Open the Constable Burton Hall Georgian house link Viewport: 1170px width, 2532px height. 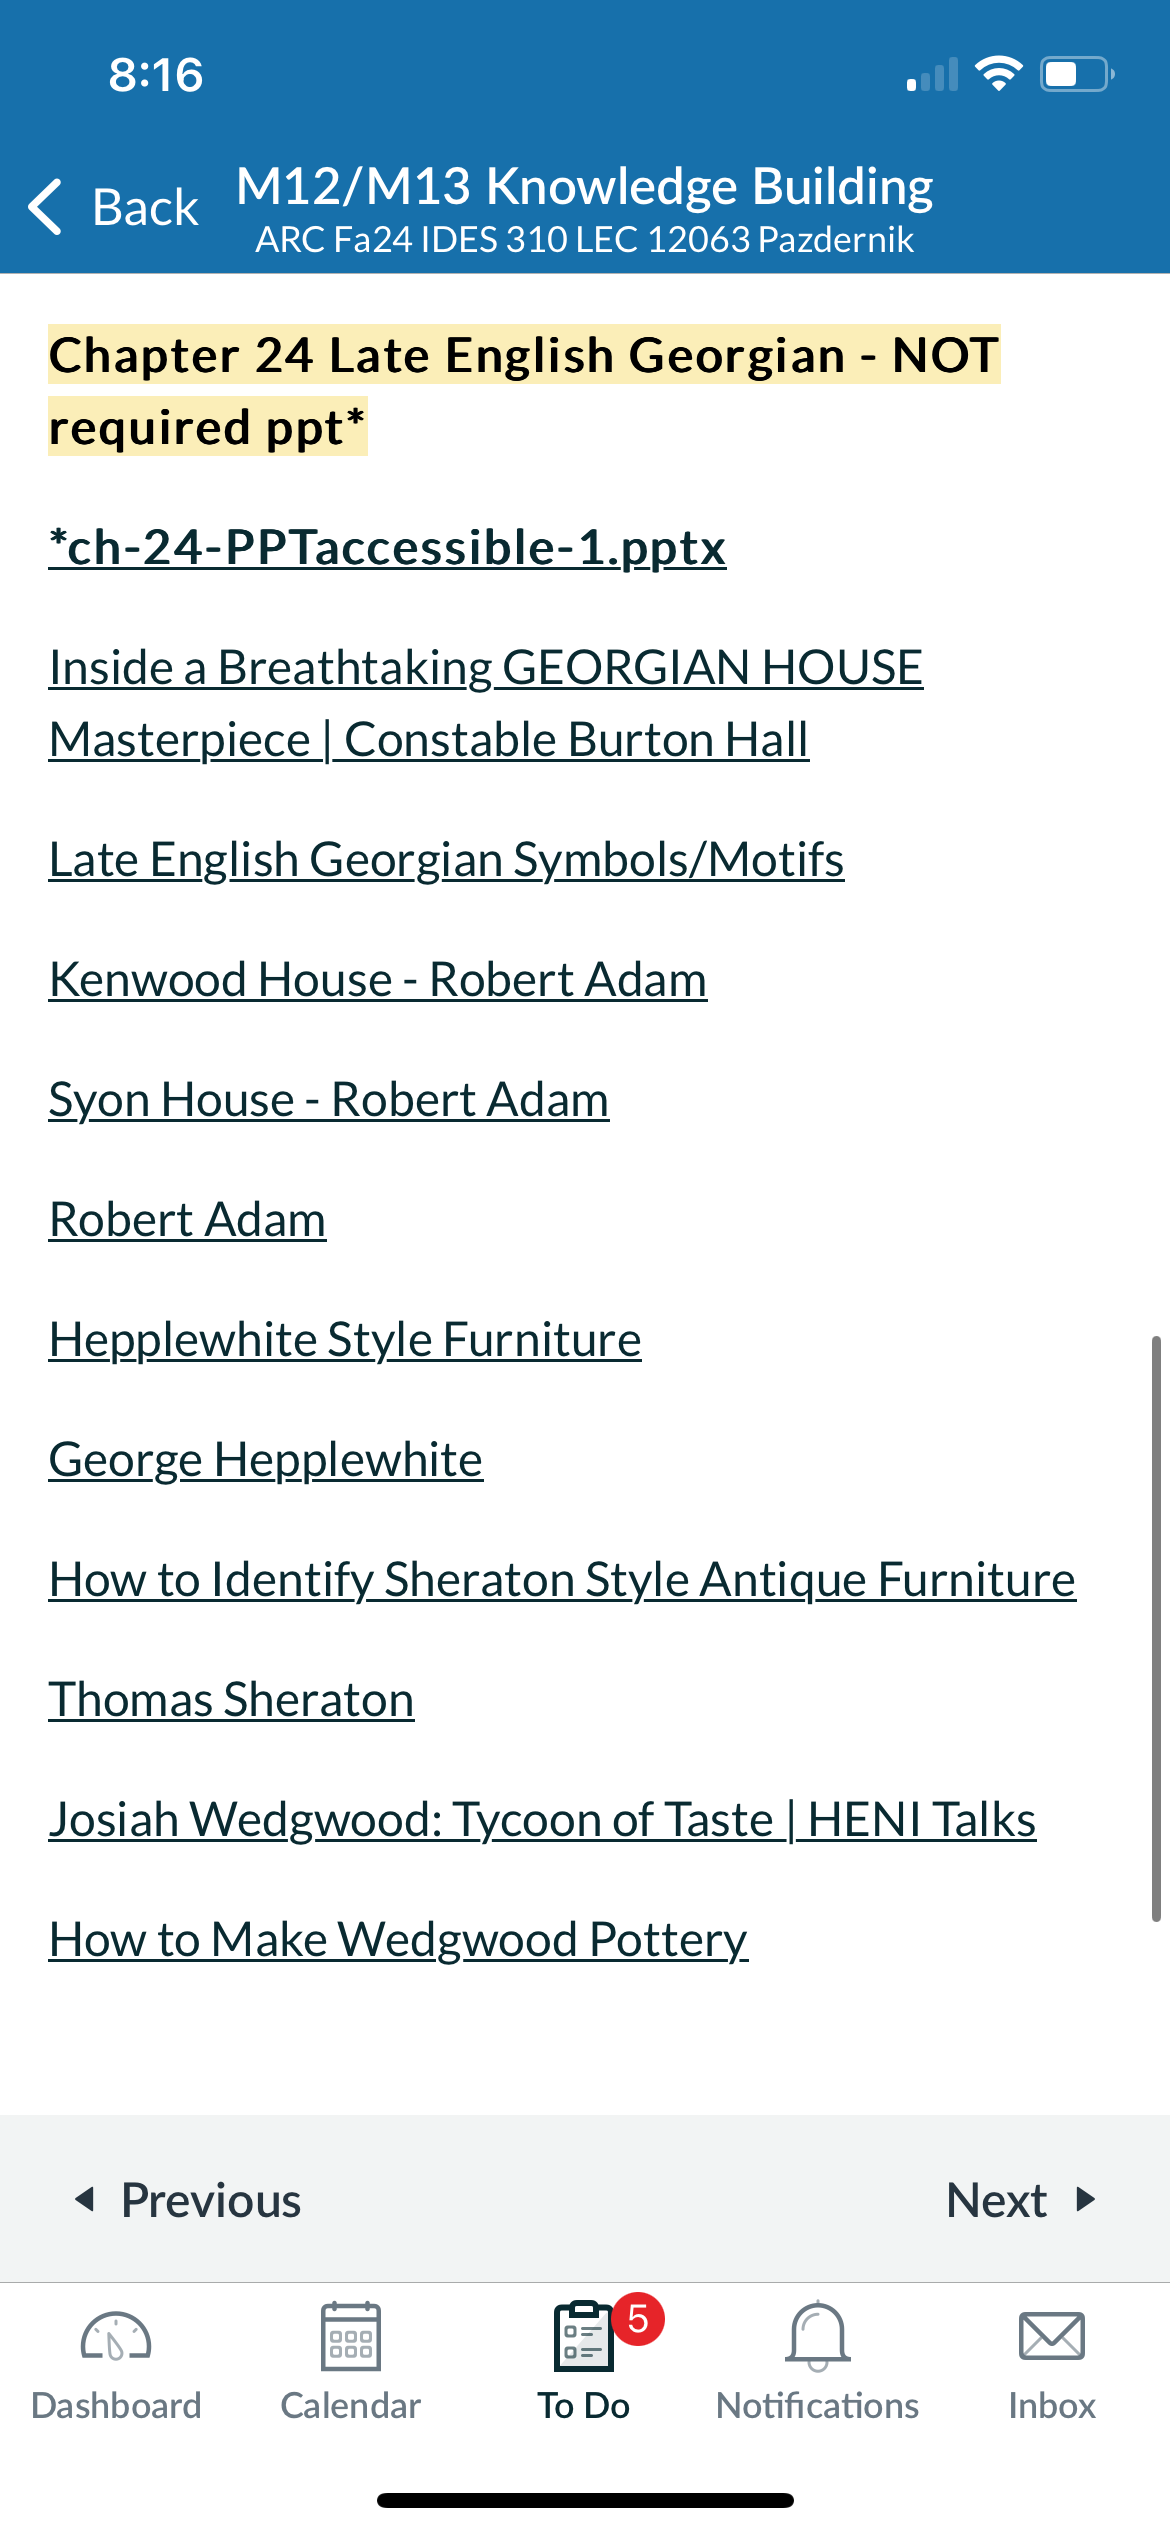click(x=486, y=704)
